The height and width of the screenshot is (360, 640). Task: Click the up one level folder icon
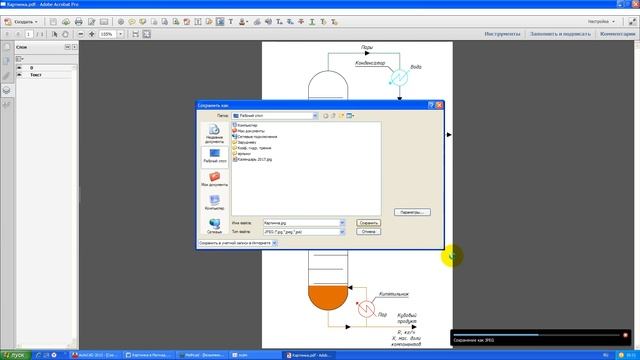(x=333, y=116)
